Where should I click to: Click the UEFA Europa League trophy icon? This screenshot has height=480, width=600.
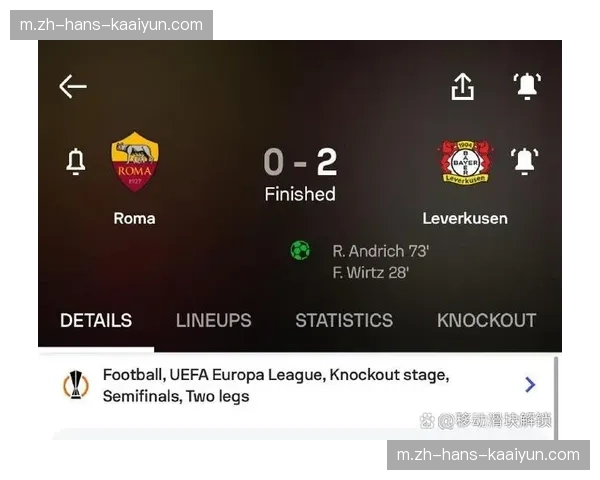click(x=76, y=385)
